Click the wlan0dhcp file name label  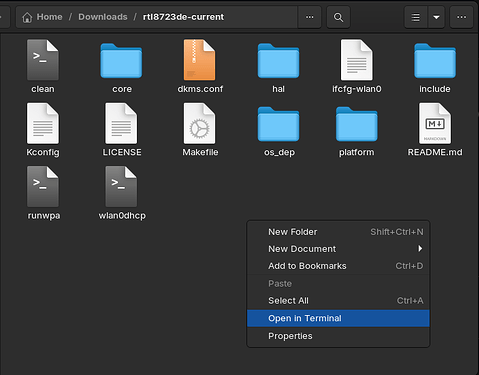122,216
